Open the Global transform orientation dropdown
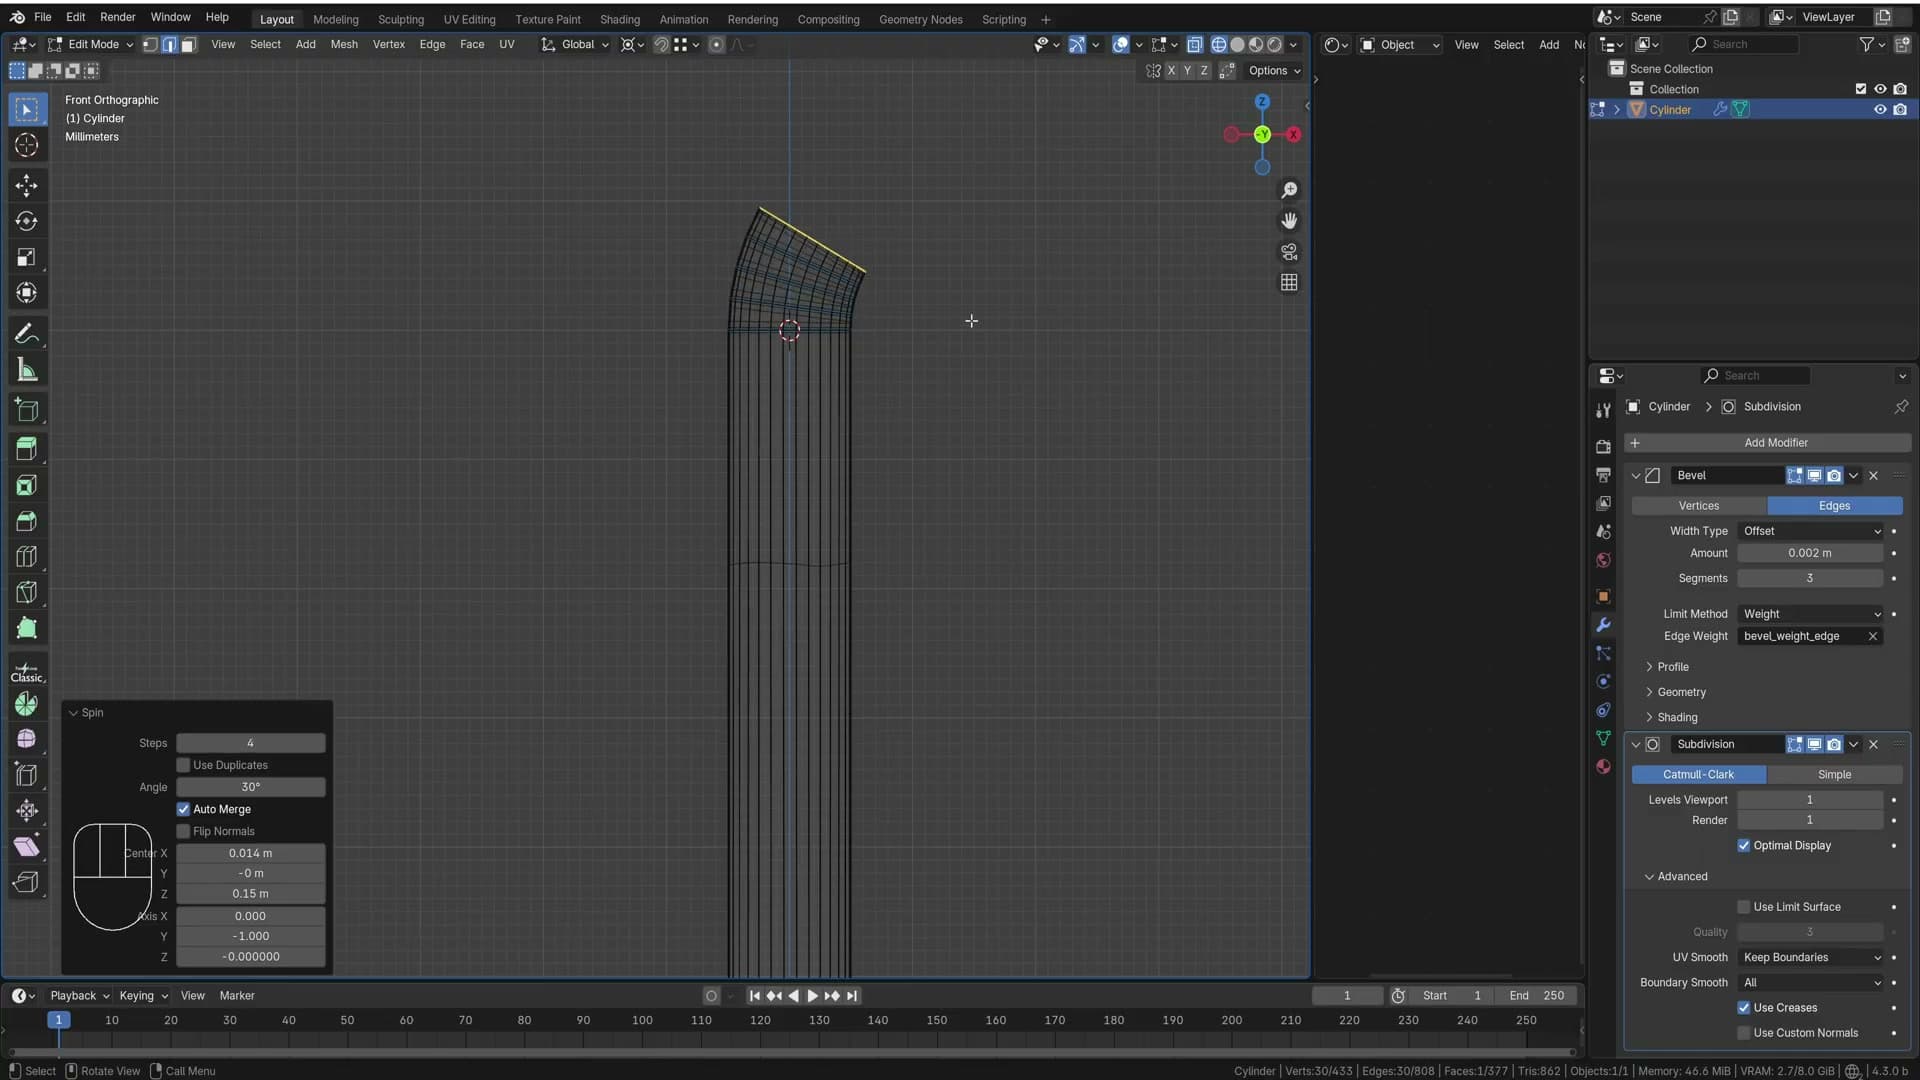 [575, 44]
